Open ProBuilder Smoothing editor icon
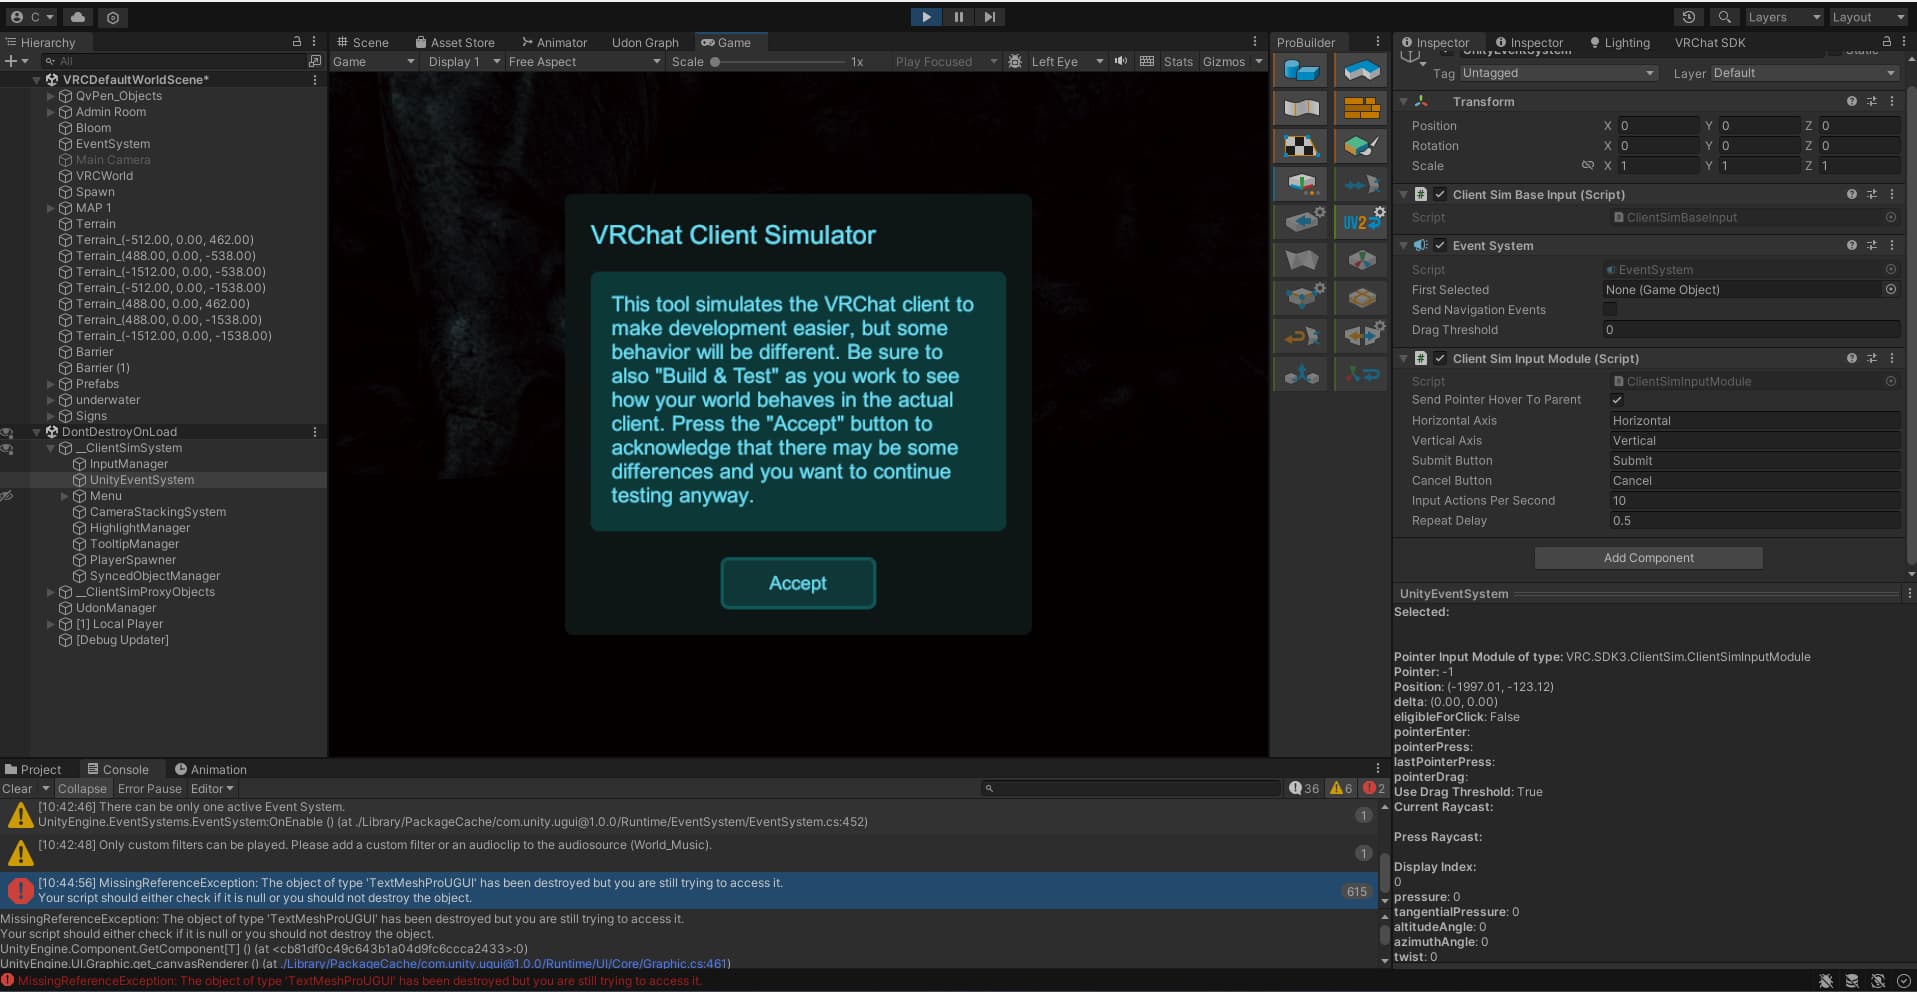 1301,108
